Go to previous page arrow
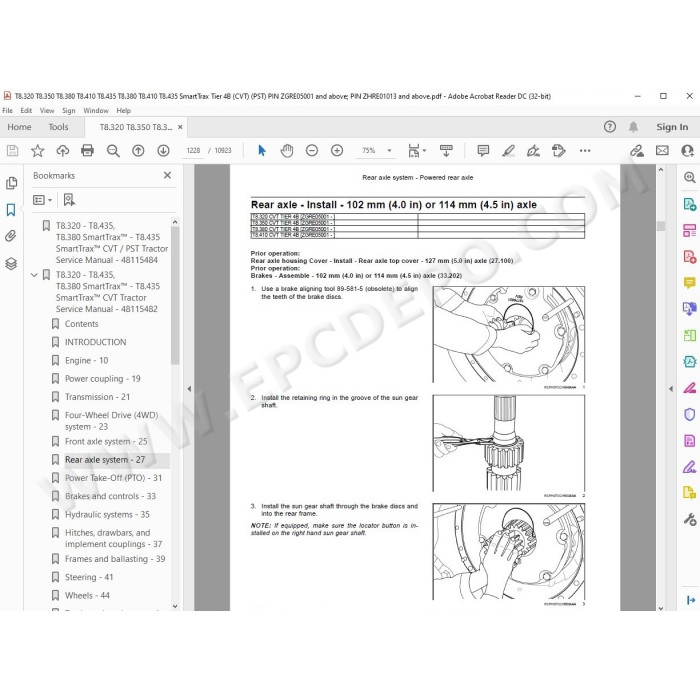 pyautogui.click(x=138, y=151)
